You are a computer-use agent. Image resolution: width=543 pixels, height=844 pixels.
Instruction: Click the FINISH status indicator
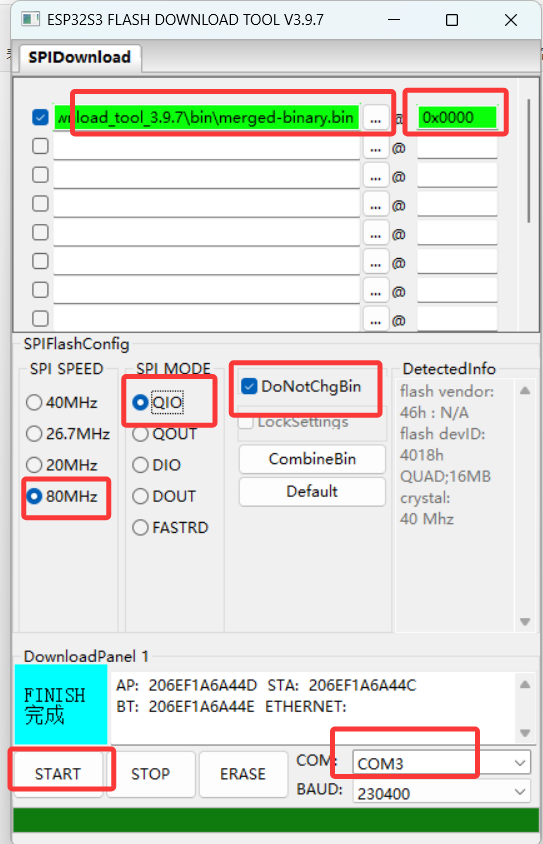(61, 705)
